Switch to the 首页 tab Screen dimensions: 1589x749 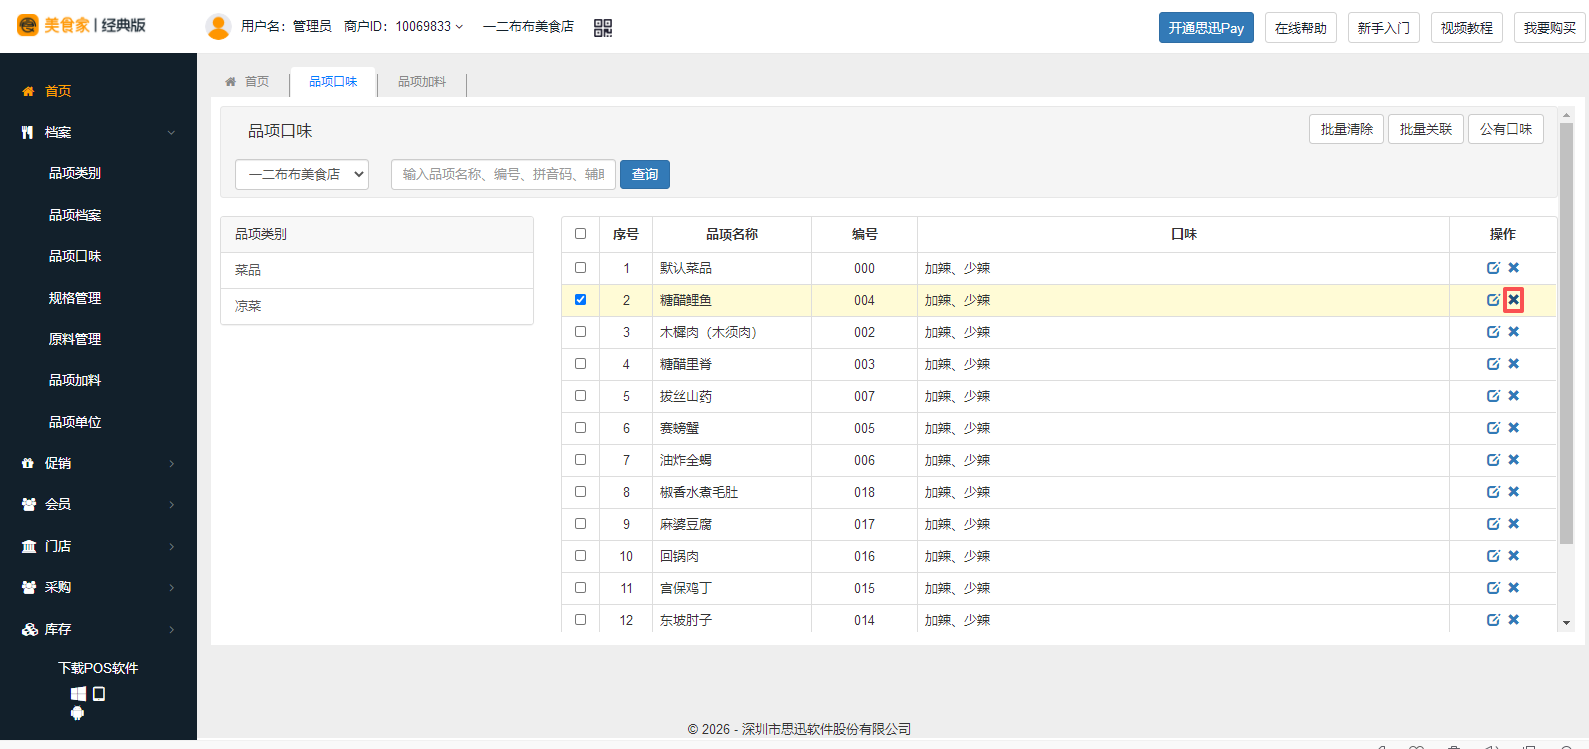pos(248,82)
